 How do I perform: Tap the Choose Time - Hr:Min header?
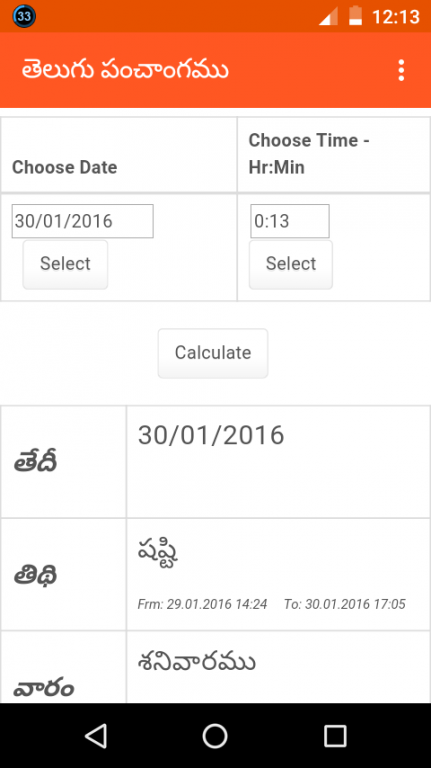pos(334,155)
